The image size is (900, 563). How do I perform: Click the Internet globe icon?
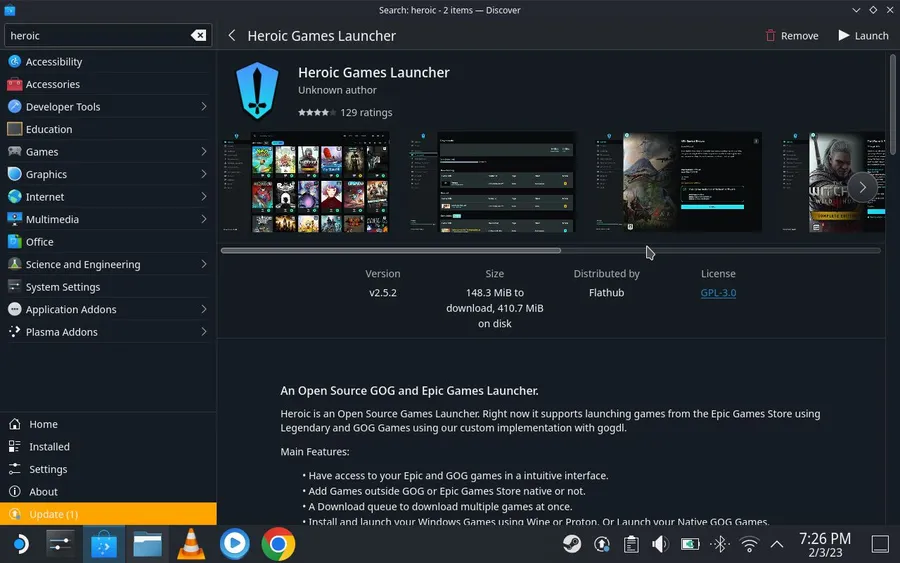[x=15, y=196]
